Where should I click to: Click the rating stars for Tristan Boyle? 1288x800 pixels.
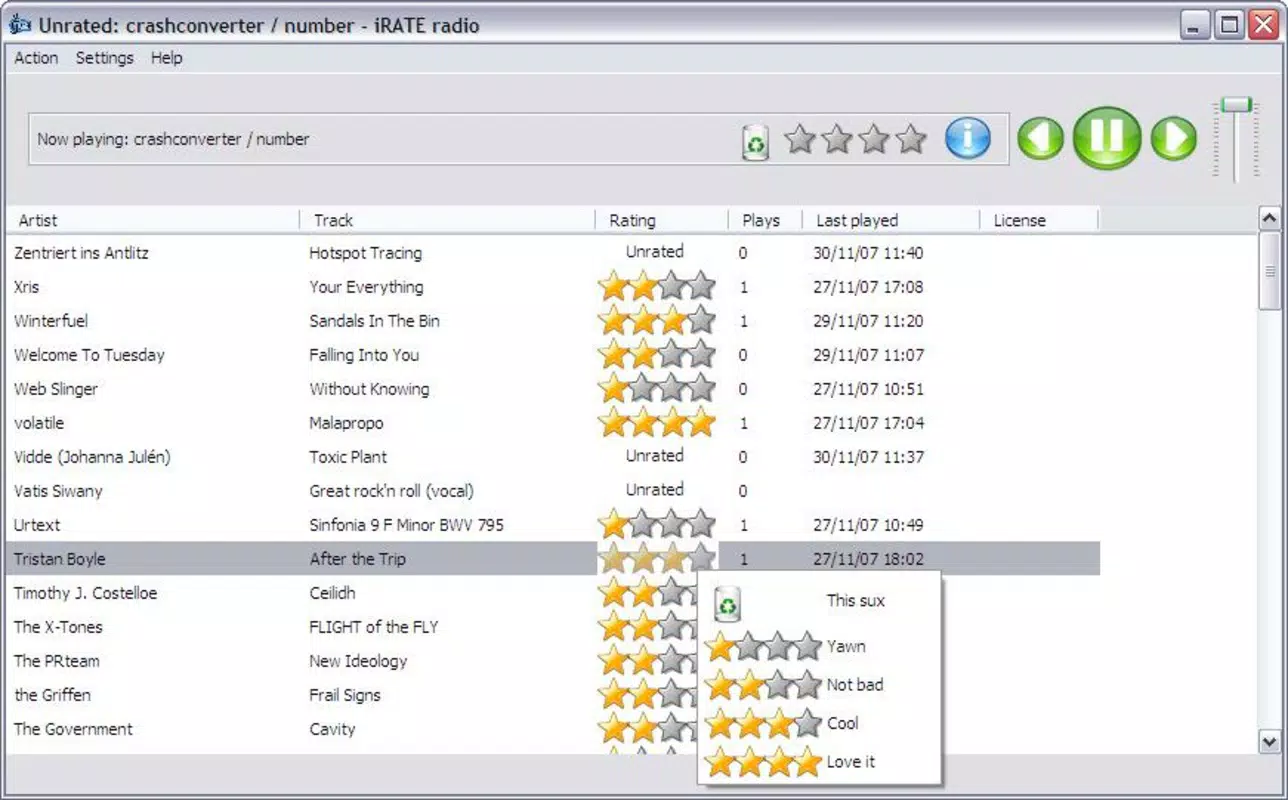657,559
